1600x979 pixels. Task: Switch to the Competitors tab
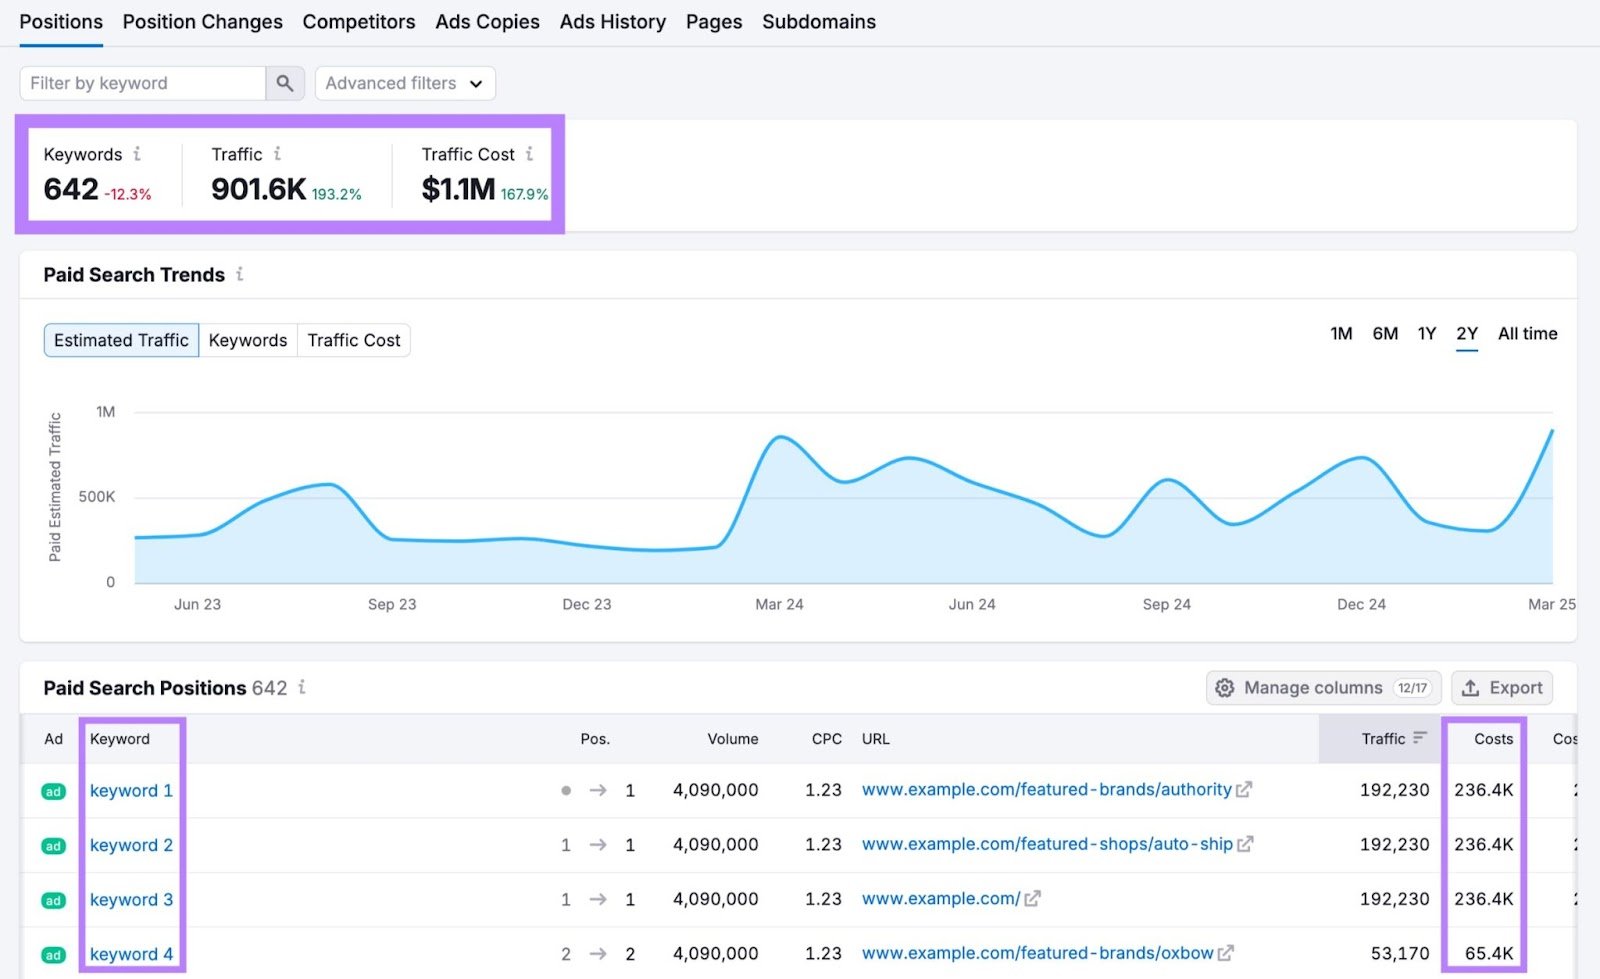359,21
